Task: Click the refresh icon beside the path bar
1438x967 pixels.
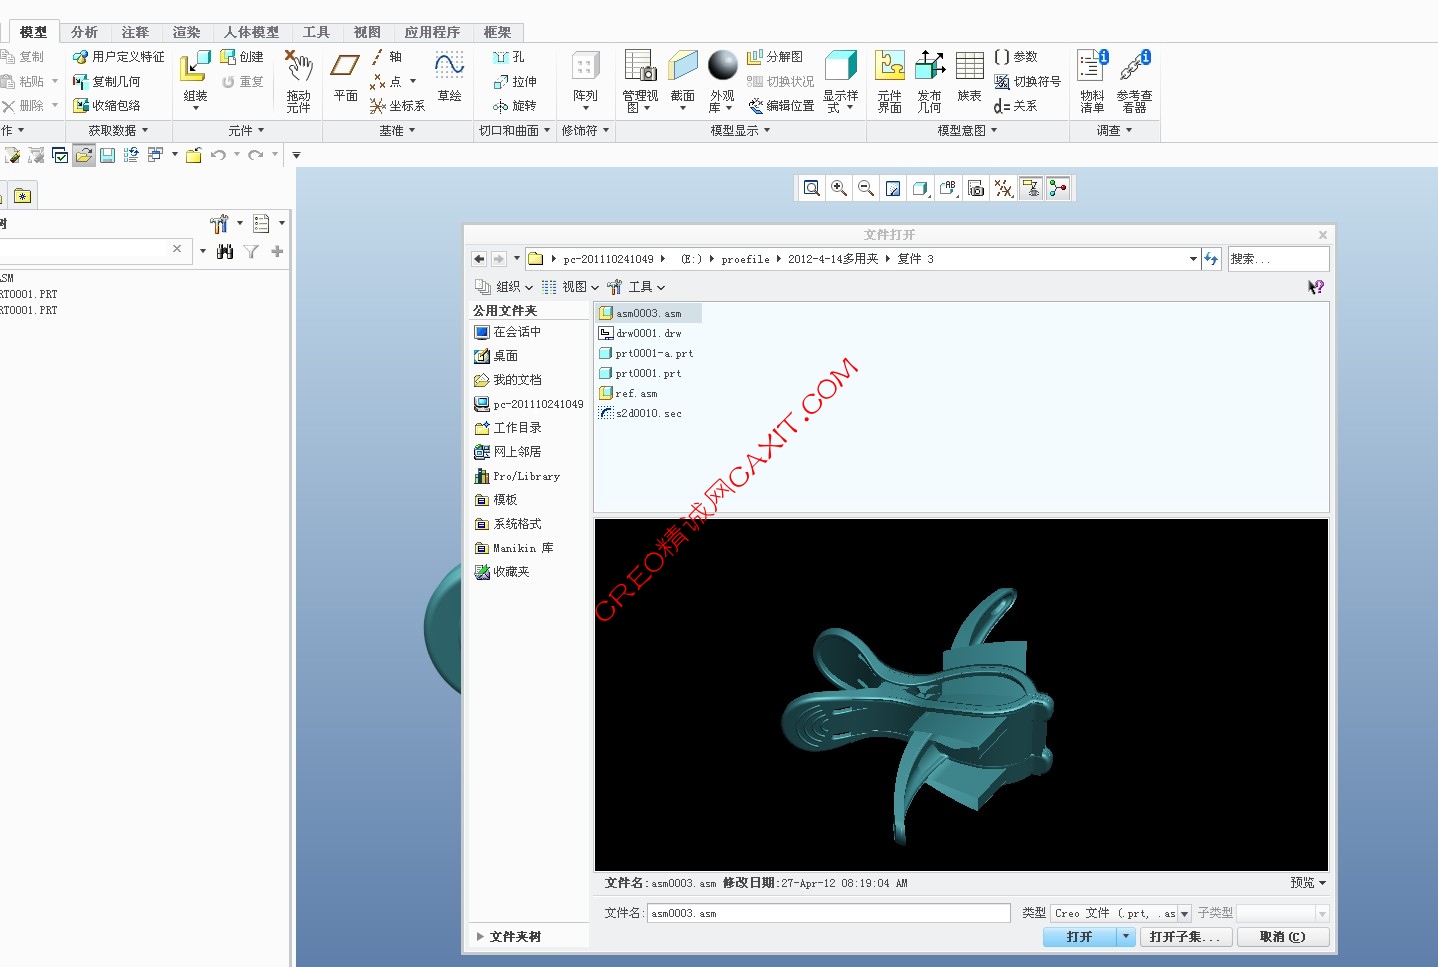Action: coord(1211,259)
